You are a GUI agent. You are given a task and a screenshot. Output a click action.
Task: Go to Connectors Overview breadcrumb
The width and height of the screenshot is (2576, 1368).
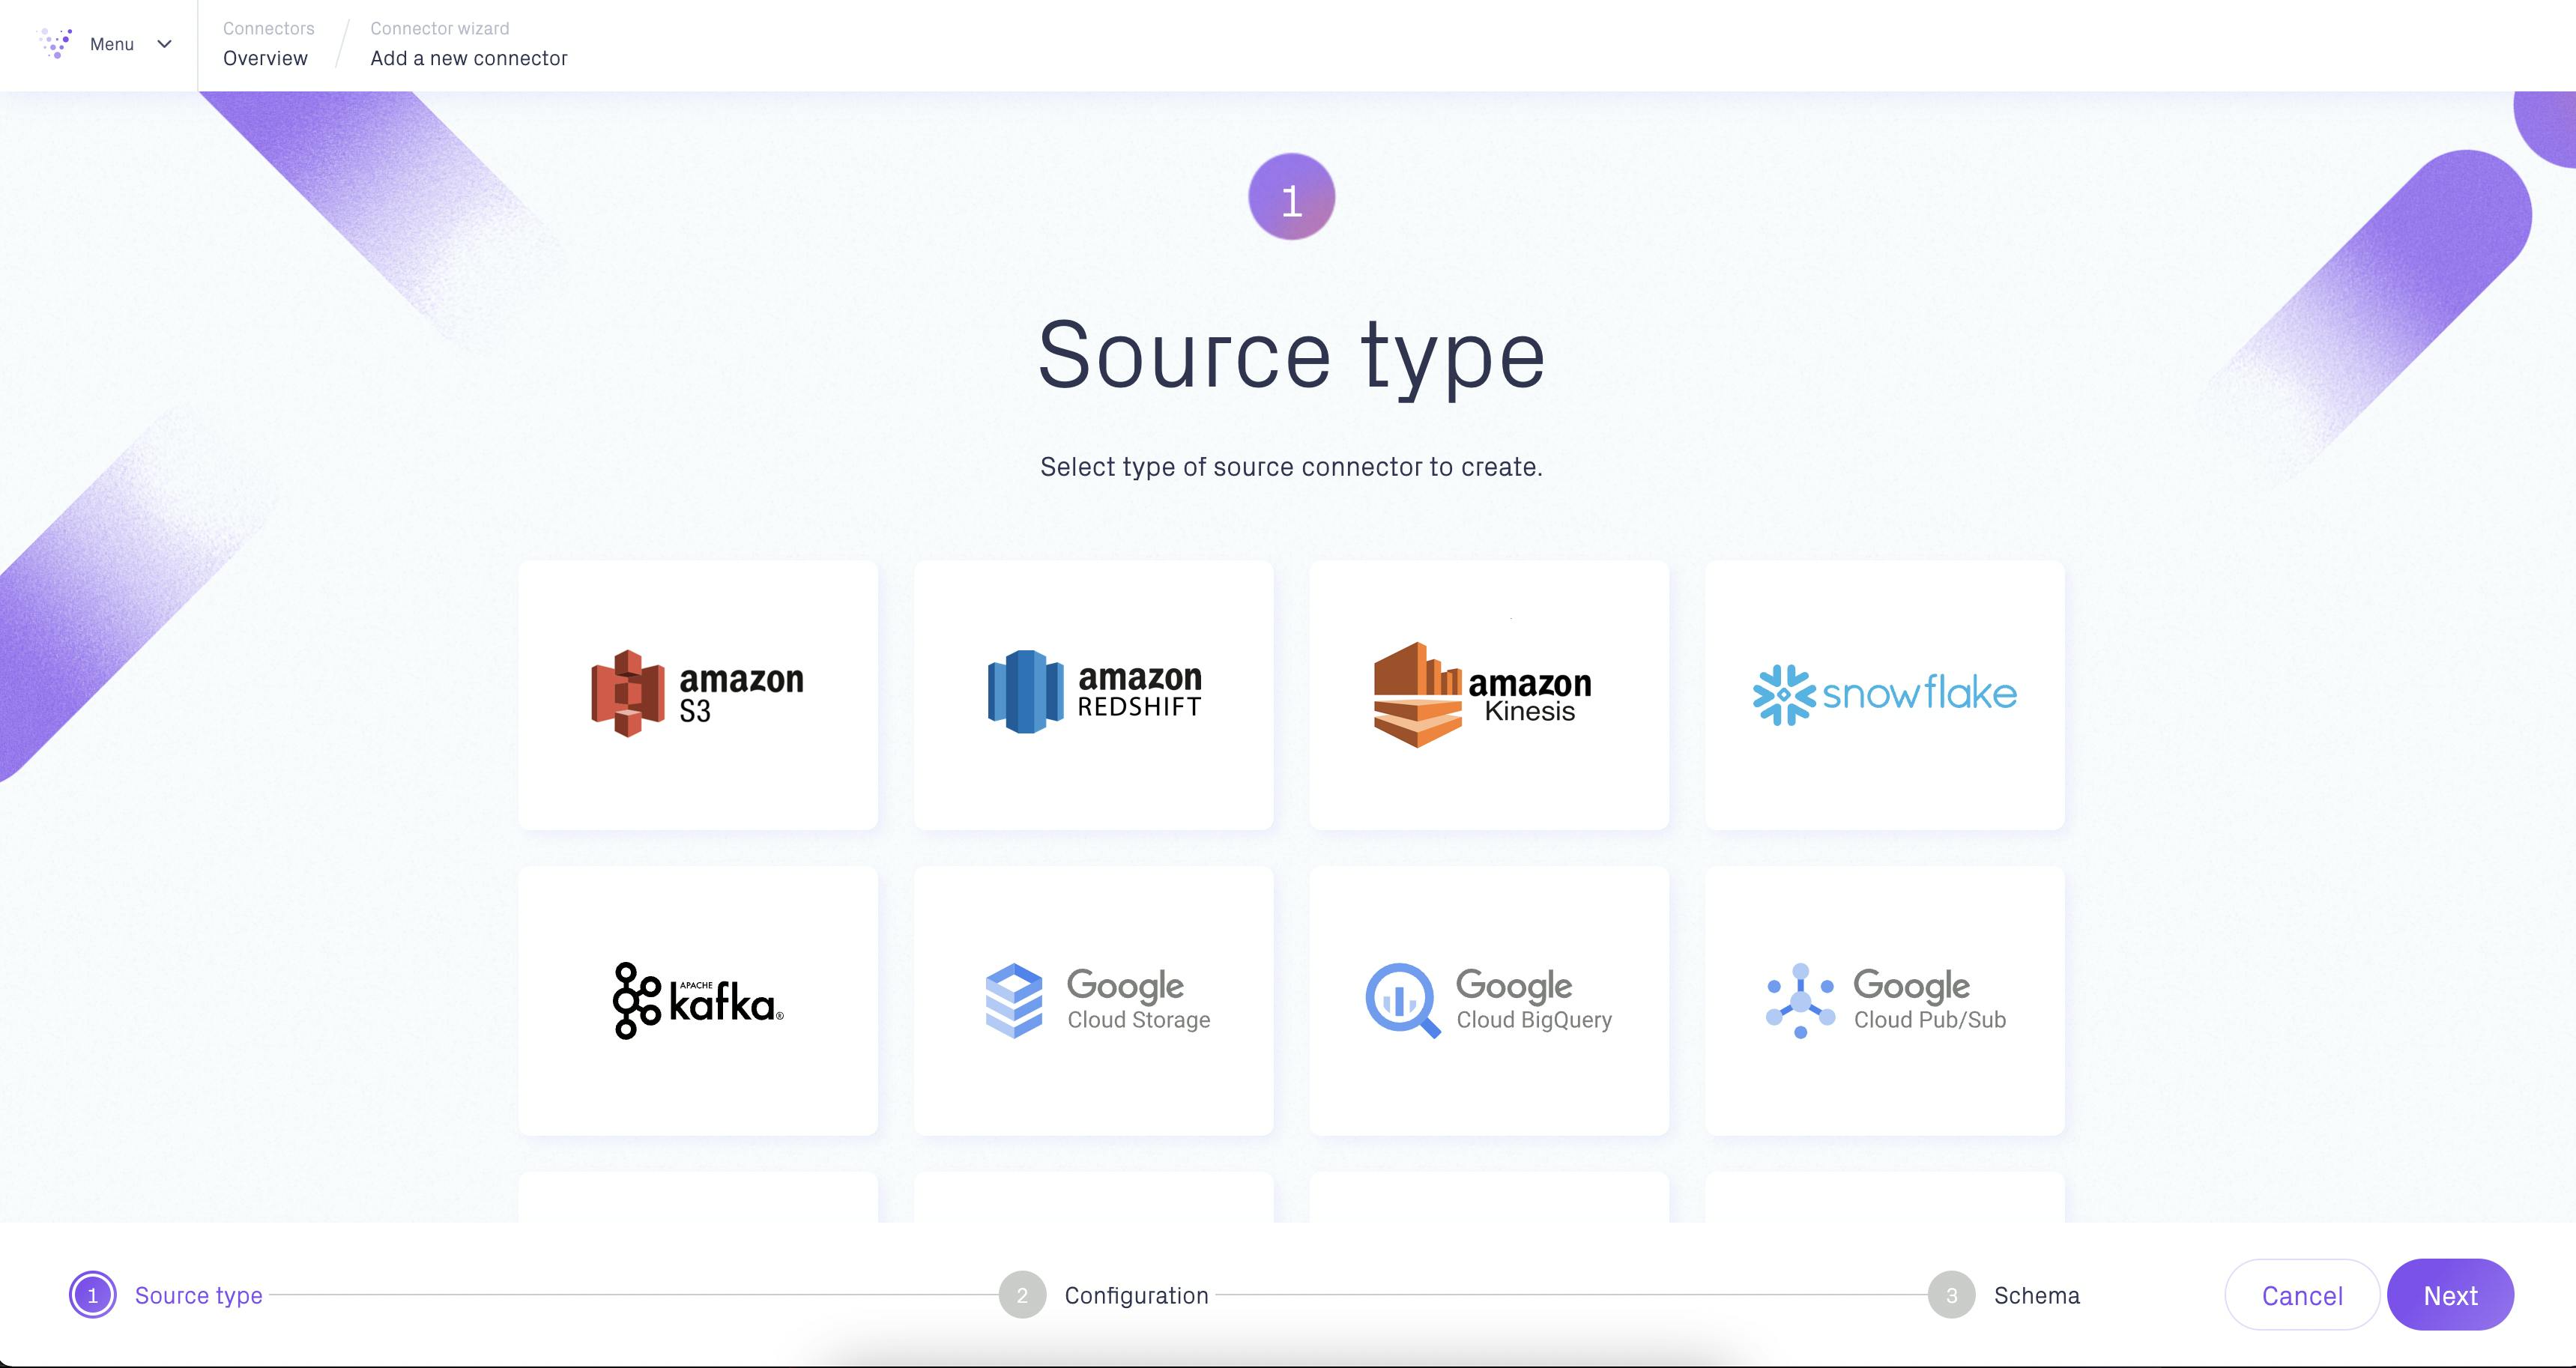266,58
